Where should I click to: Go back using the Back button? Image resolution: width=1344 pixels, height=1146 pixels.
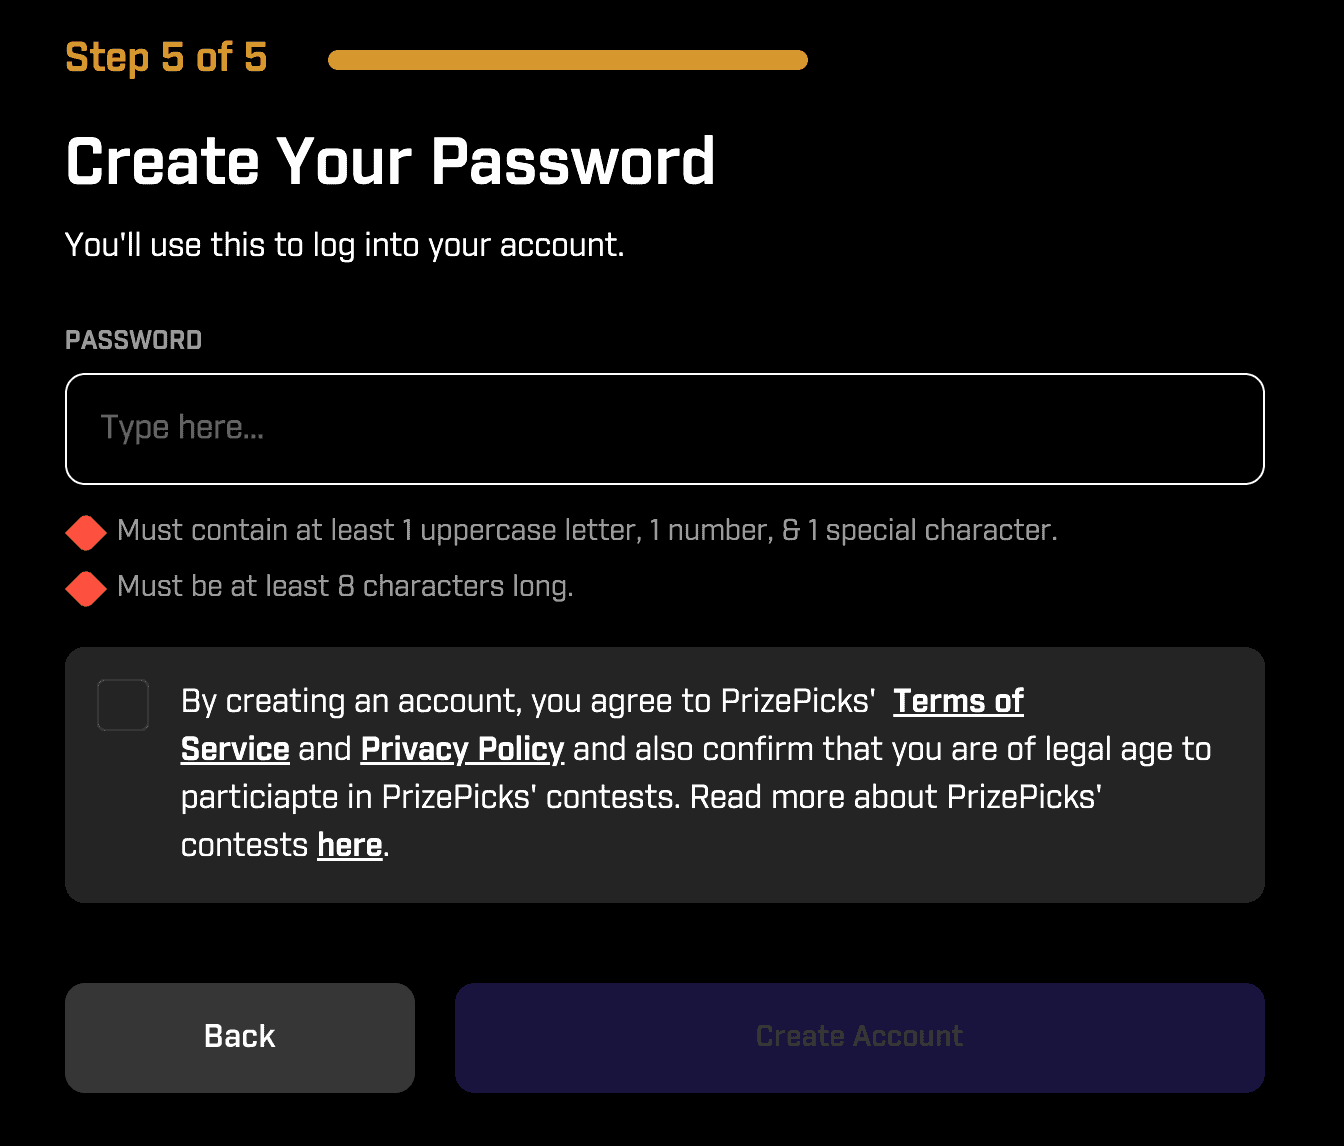(240, 1038)
